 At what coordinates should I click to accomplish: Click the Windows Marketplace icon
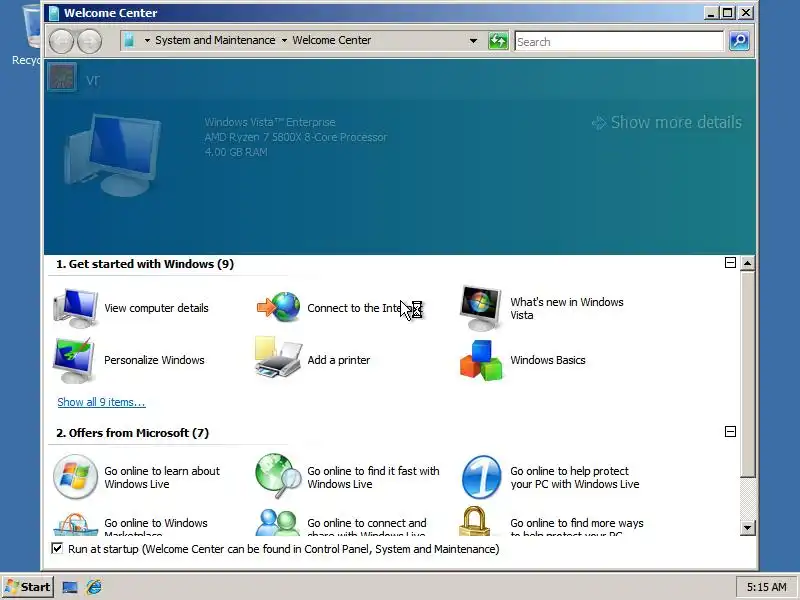(x=76, y=524)
